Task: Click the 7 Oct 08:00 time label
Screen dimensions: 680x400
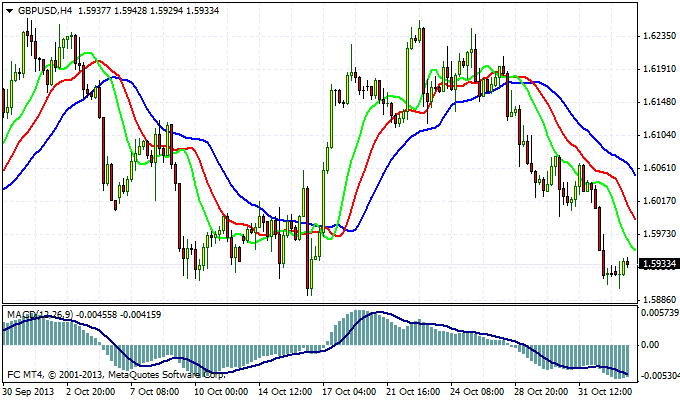Action: coord(155,392)
